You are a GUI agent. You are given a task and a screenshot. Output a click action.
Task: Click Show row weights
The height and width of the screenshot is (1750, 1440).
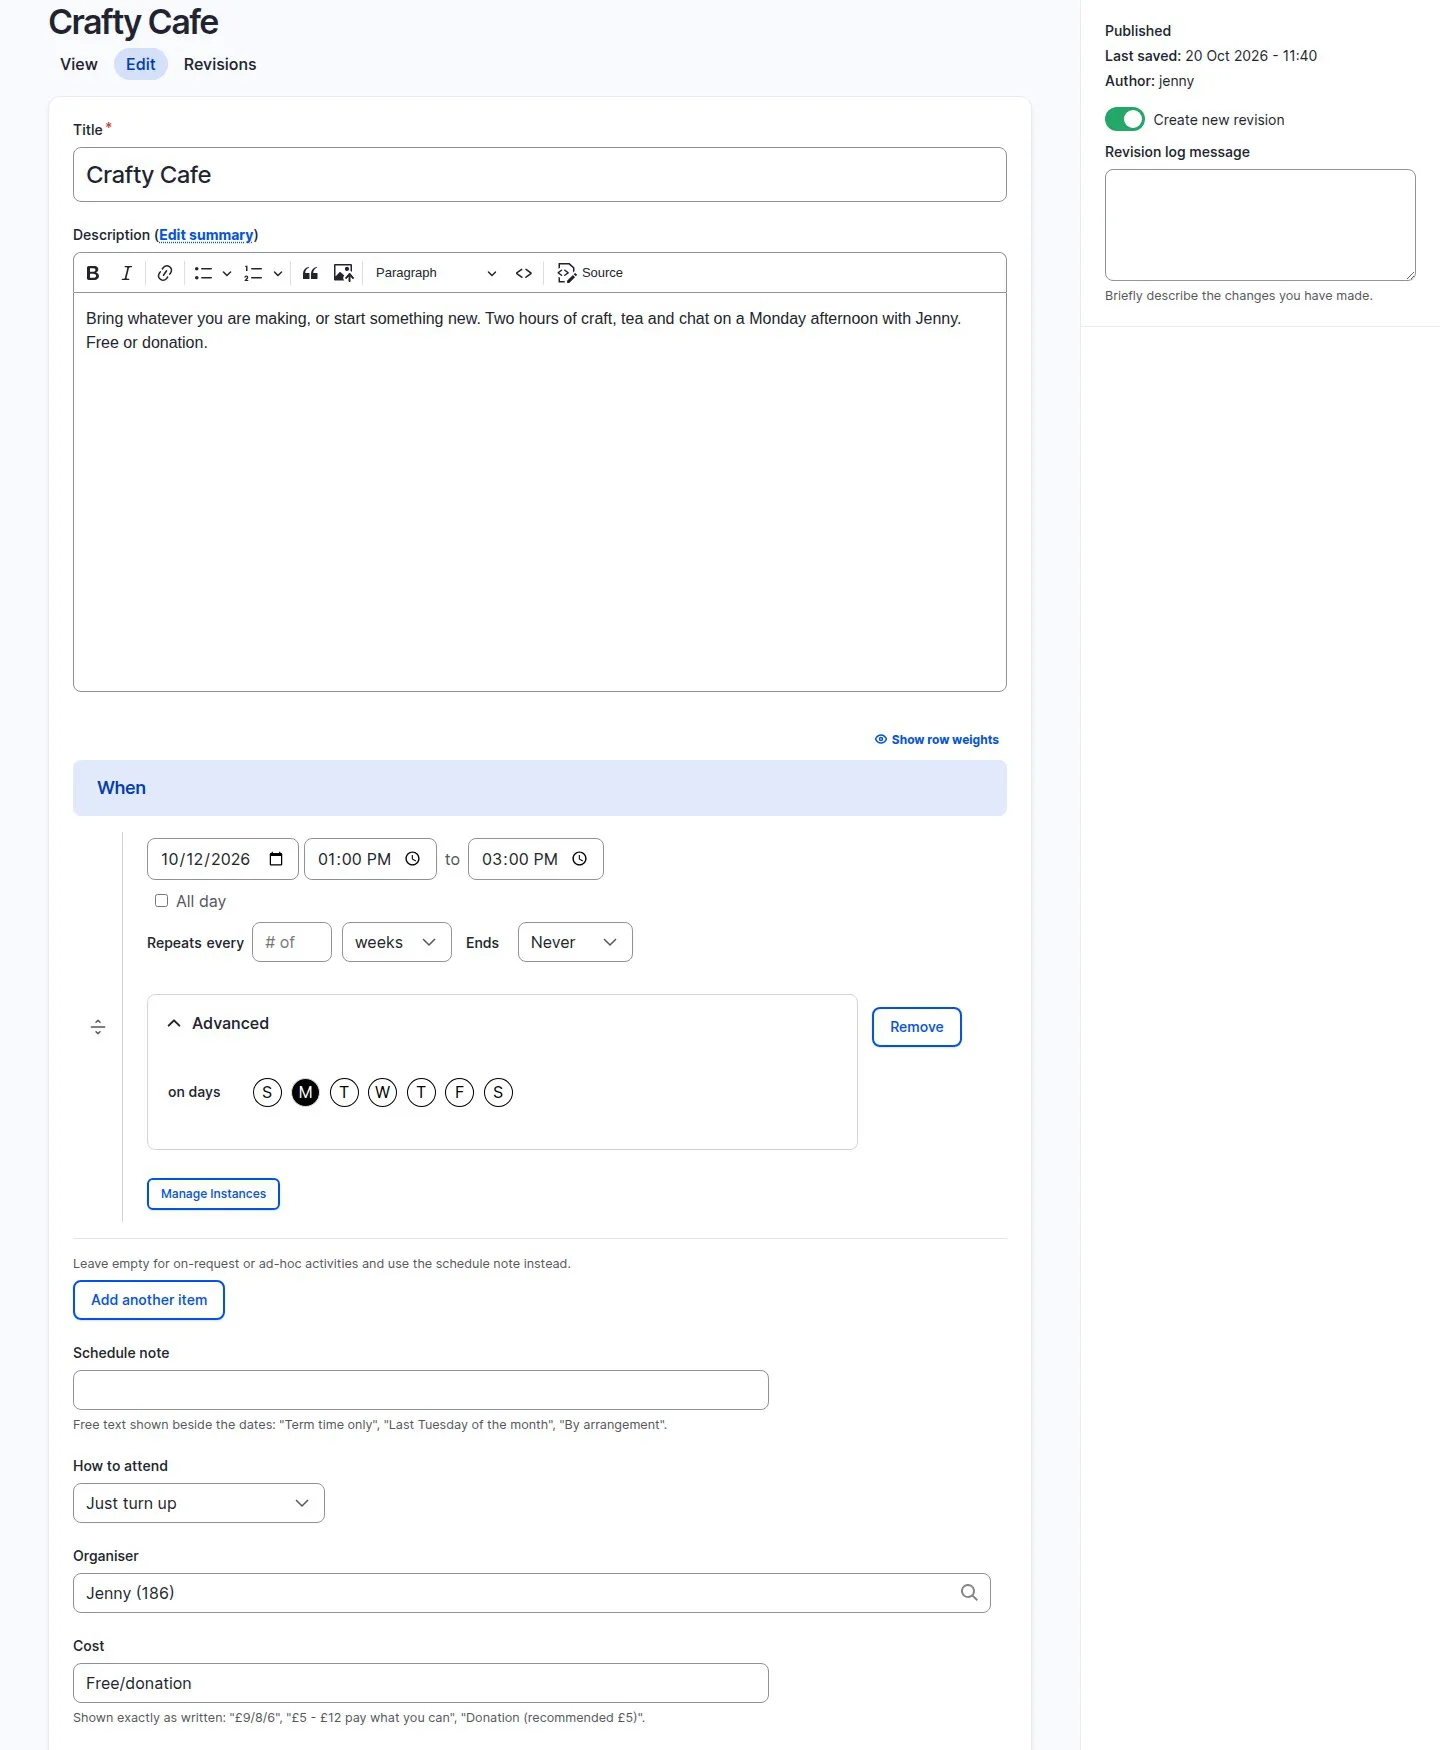[937, 740]
